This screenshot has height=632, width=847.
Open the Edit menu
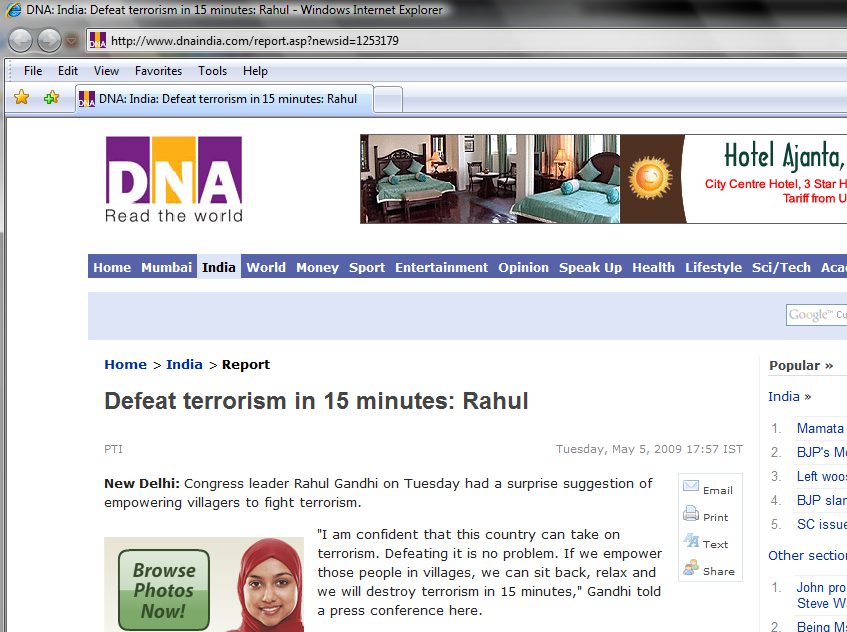68,71
